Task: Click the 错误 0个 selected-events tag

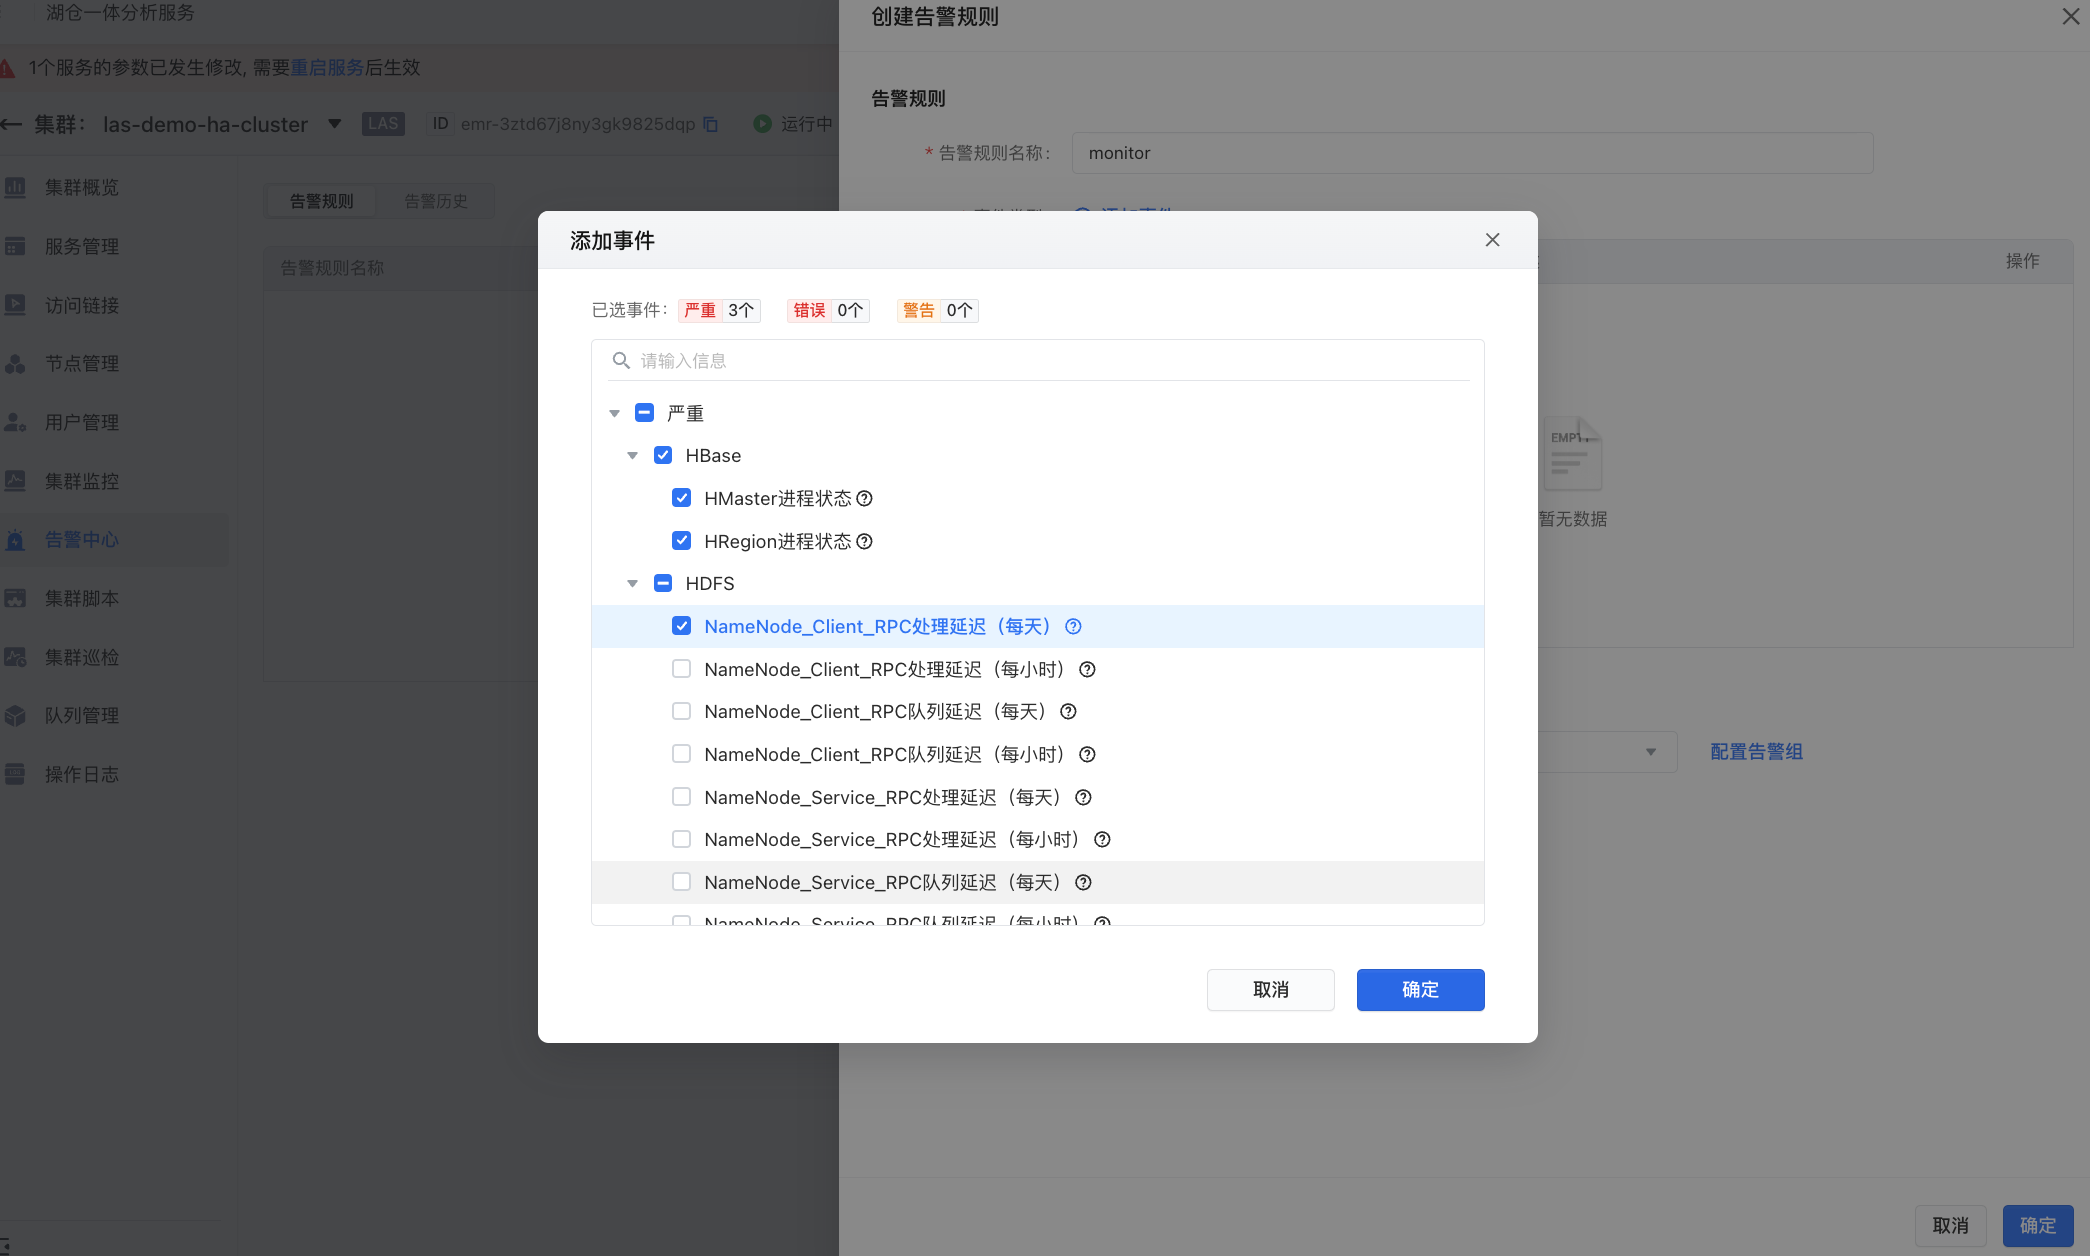Action: (x=828, y=310)
